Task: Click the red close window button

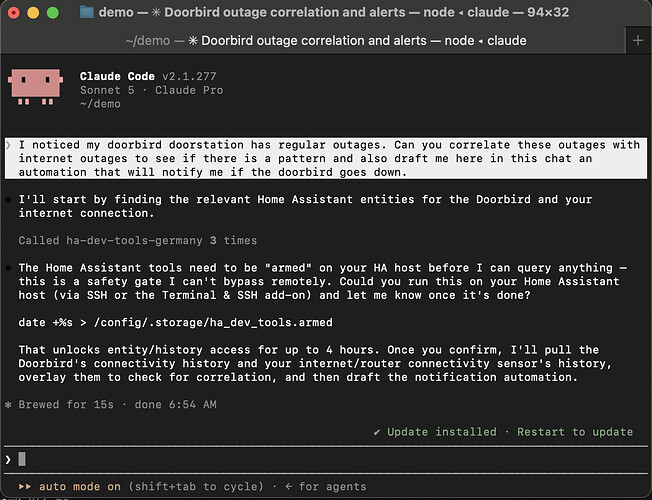Action: [x=14, y=12]
